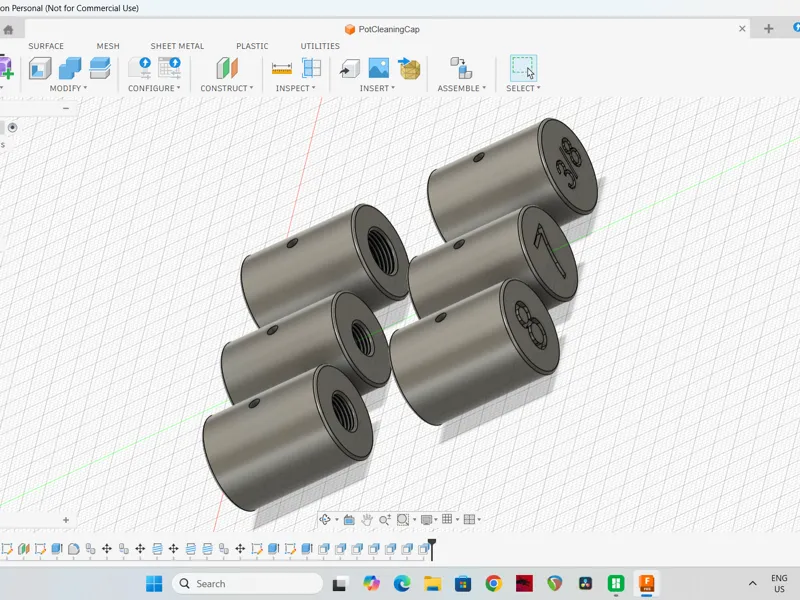Switch to the UTILITIES tab

tap(320, 46)
